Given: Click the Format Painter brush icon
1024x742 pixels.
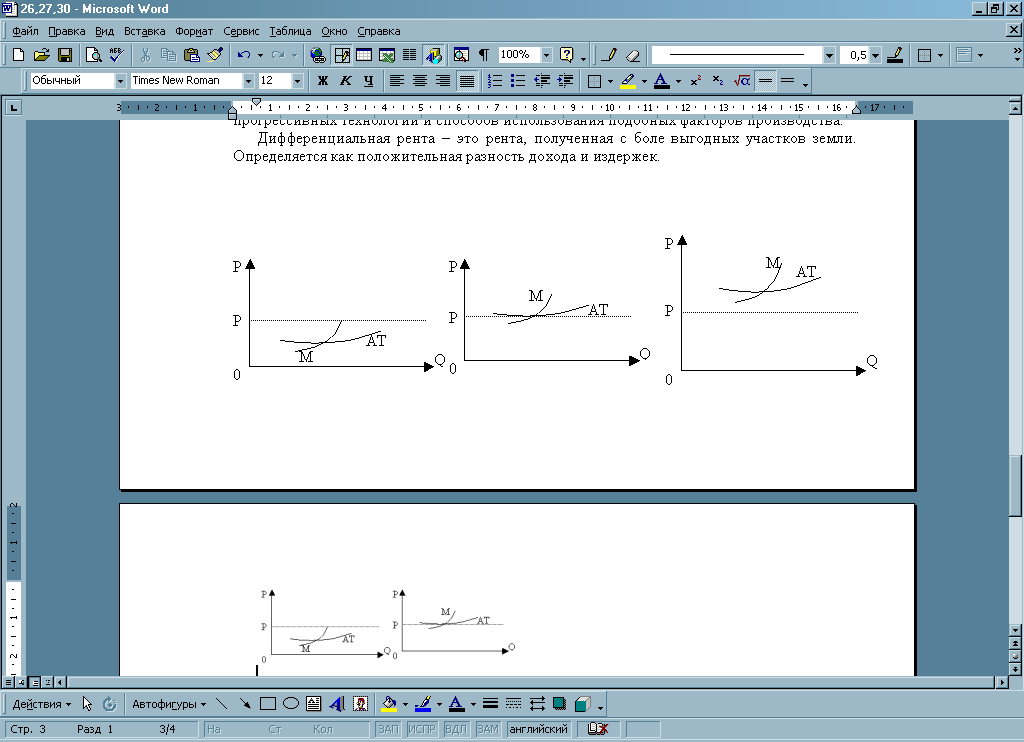Looking at the screenshot, I should (x=215, y=55).
